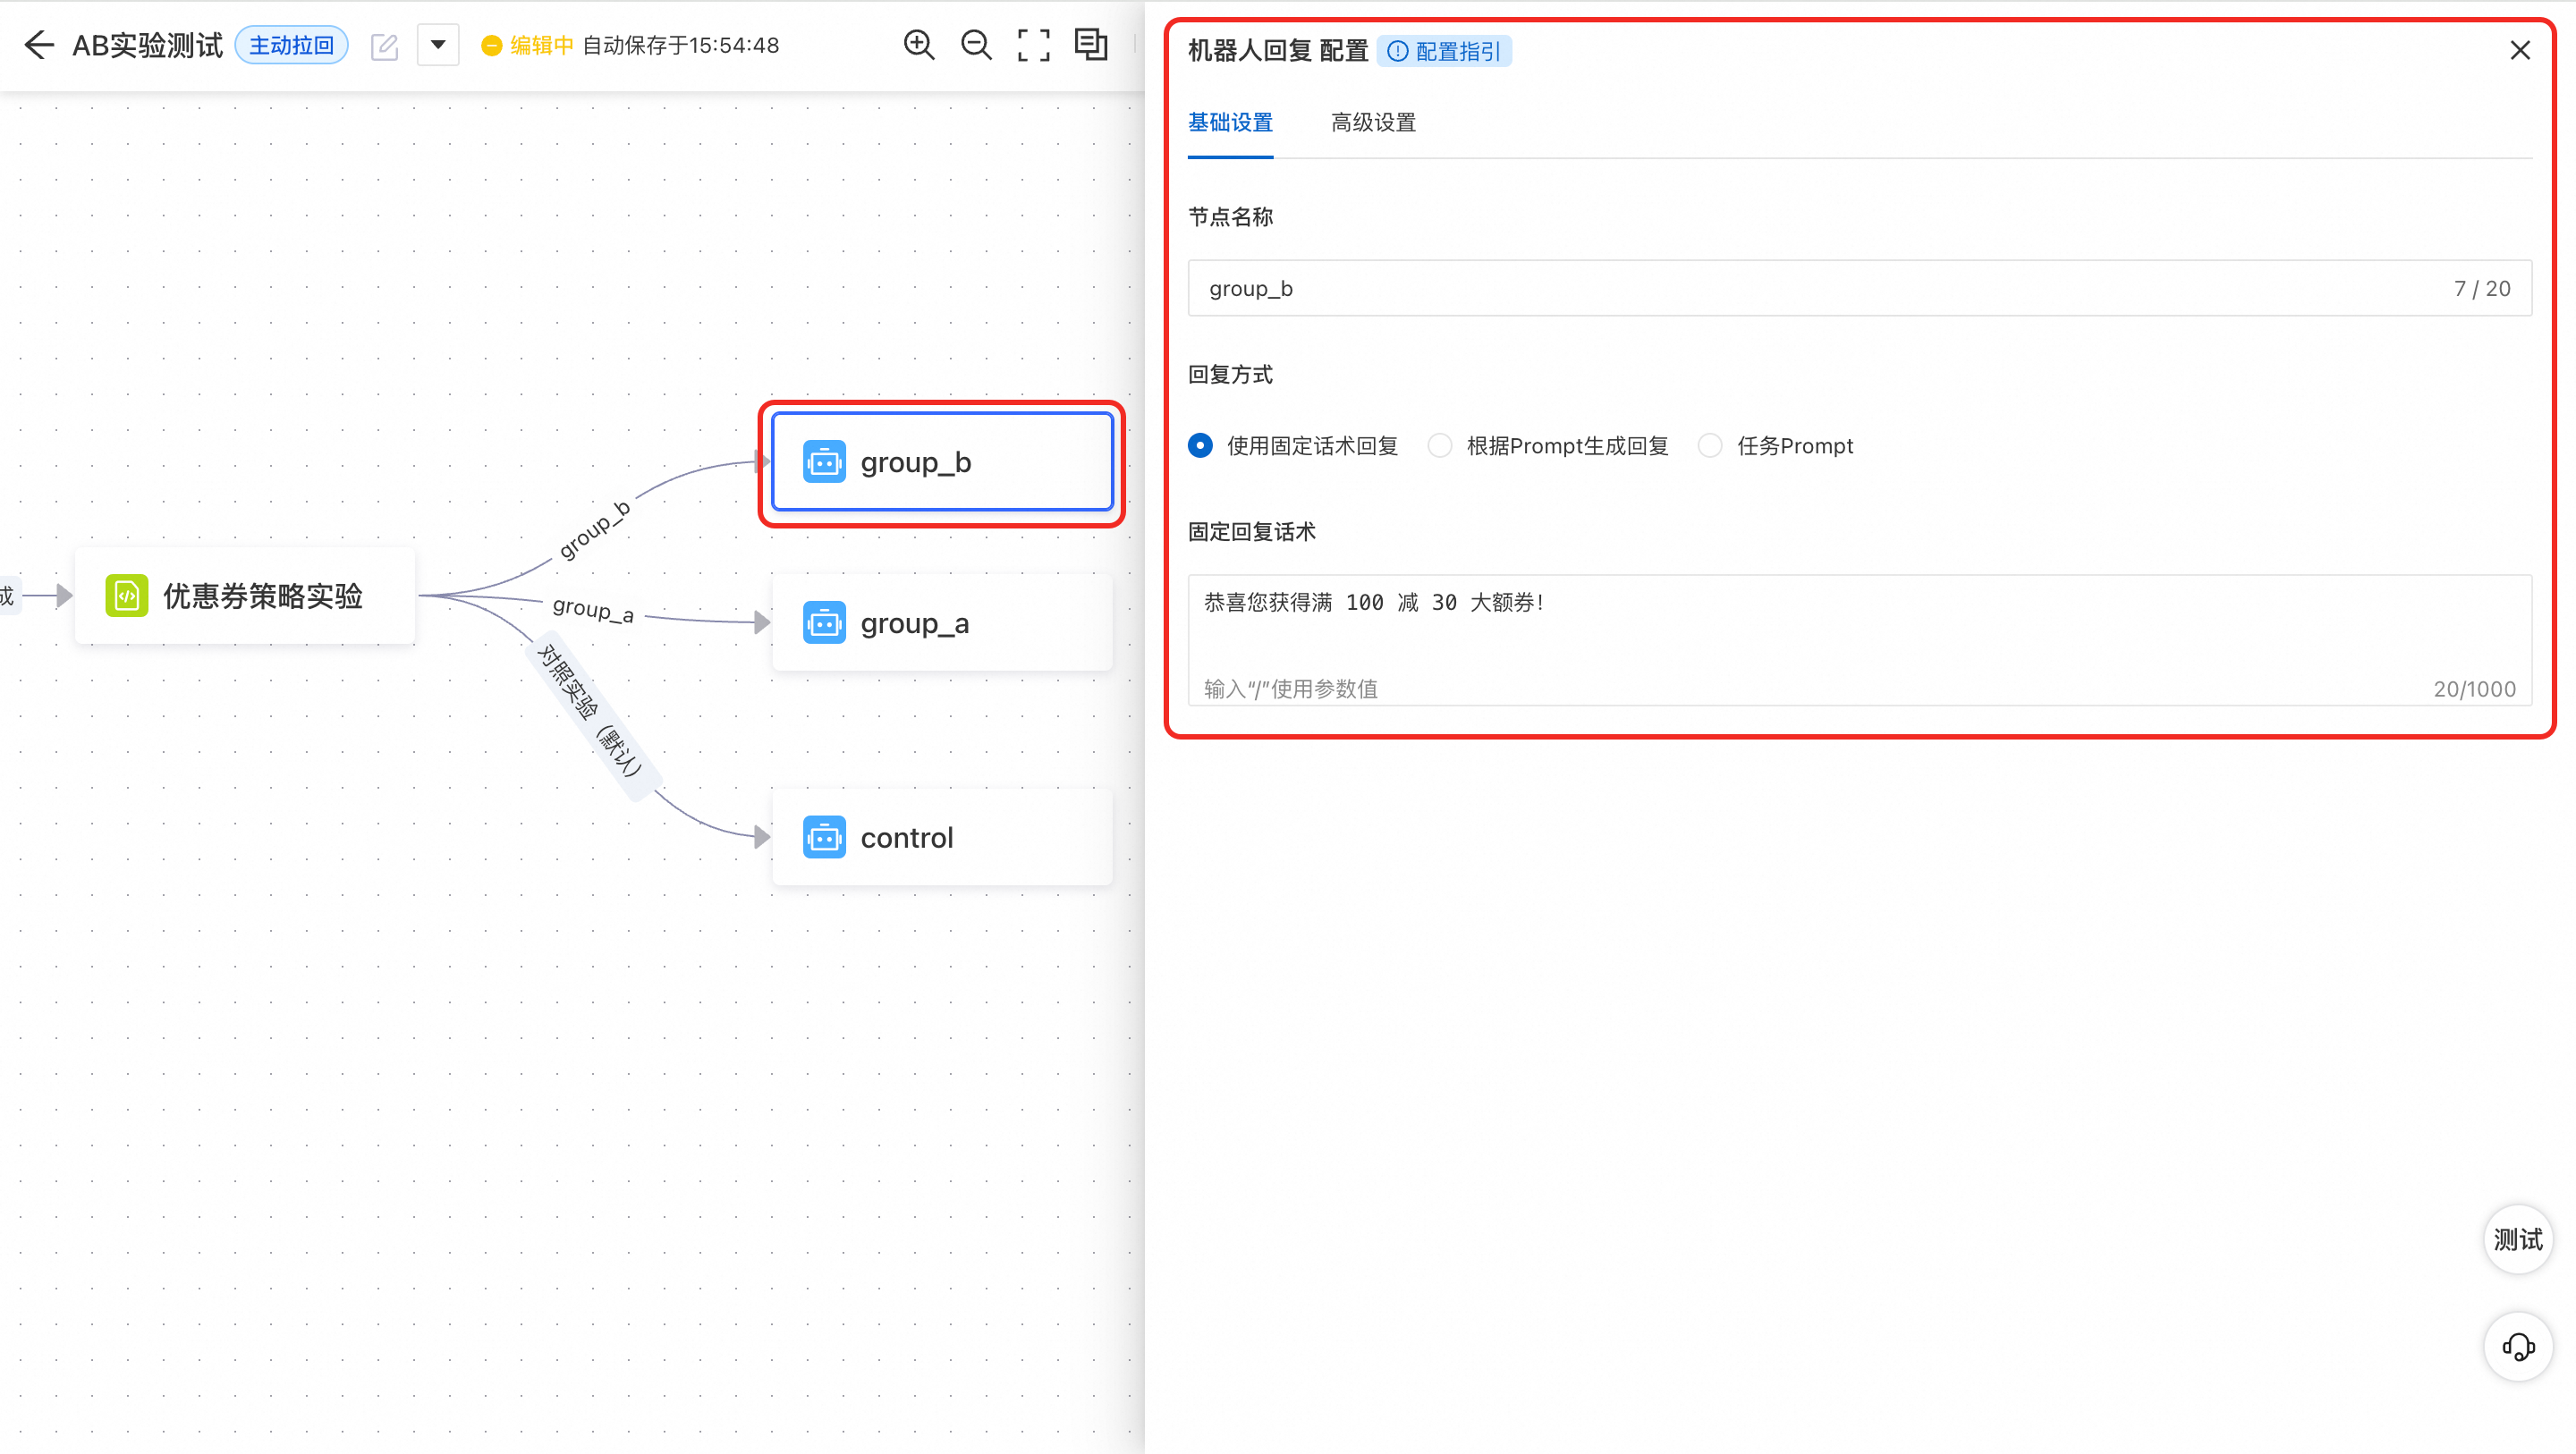The image size is (2576, 1454).
Task: Select the group_b node
Action: pos(942,462)
